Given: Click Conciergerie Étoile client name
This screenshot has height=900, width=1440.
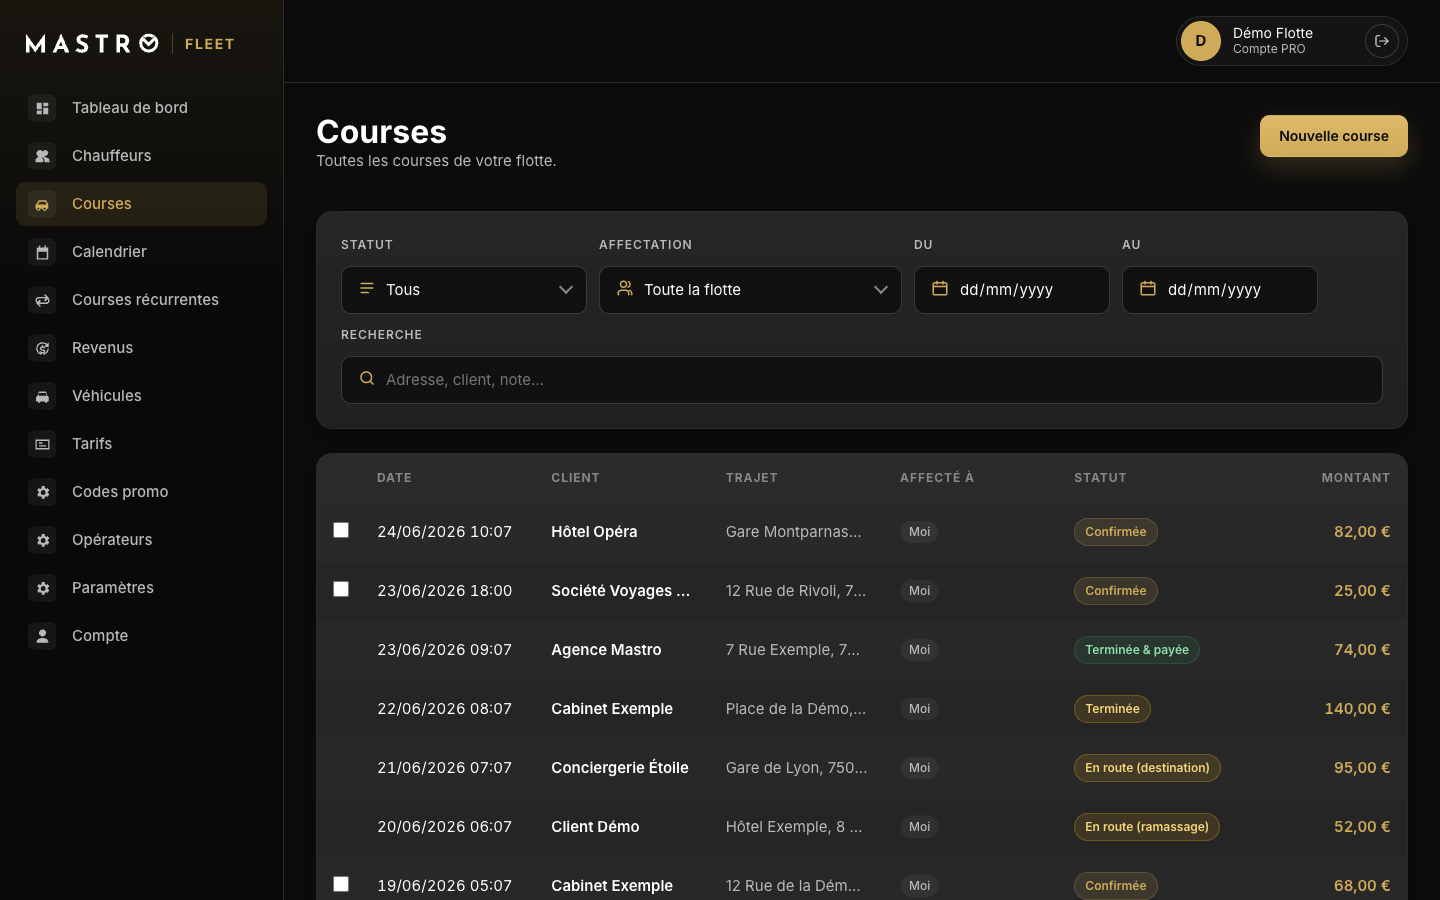Looking at the screenshot, I should click(x=620, y=768).
